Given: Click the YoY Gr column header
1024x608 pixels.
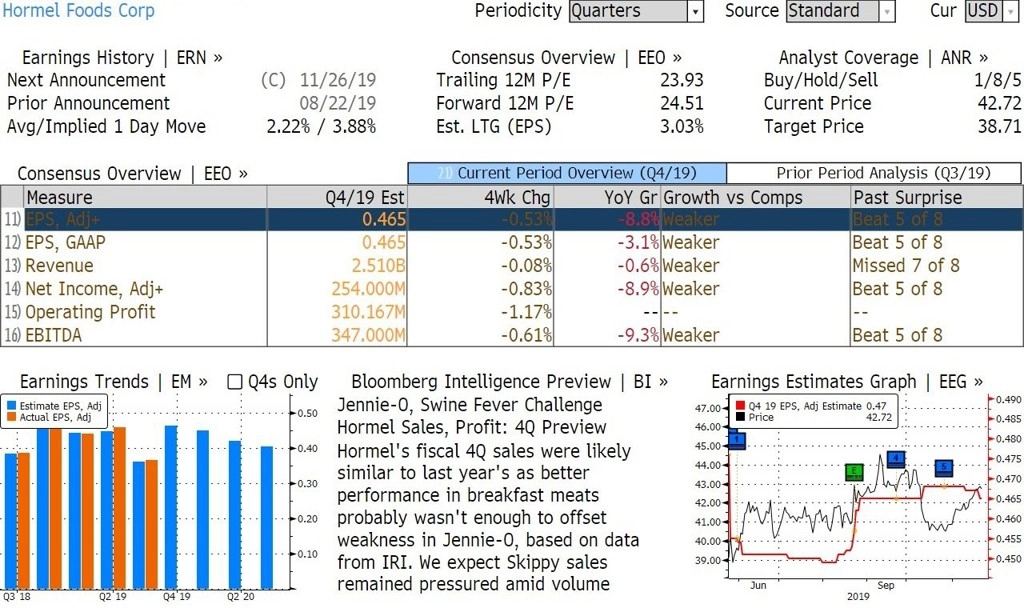Looking at the screenshot, I should (607, 197).
